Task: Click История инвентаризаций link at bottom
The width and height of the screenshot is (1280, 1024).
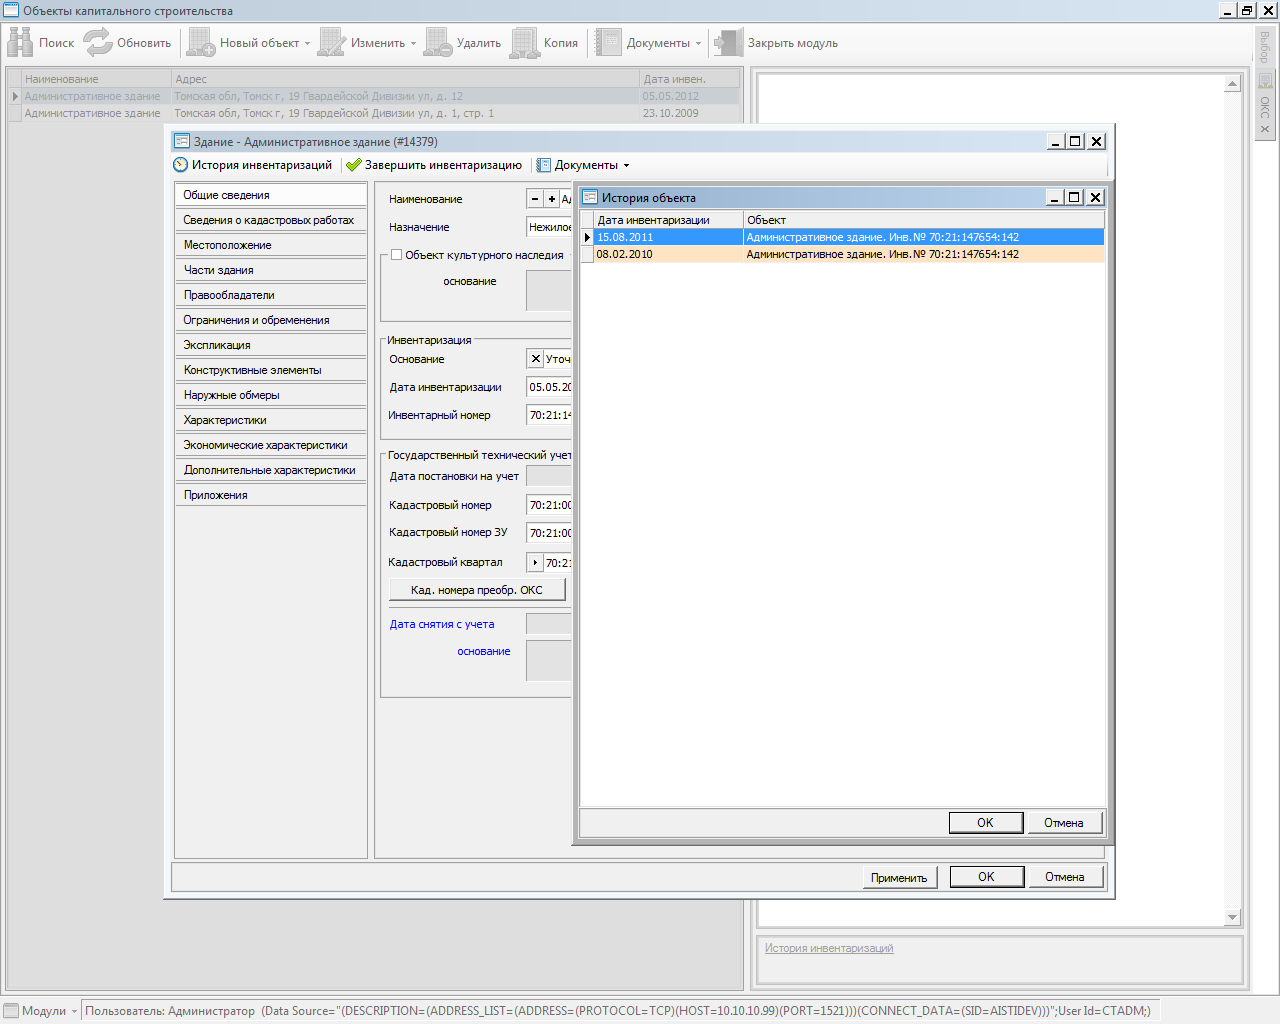Action: 829,948
